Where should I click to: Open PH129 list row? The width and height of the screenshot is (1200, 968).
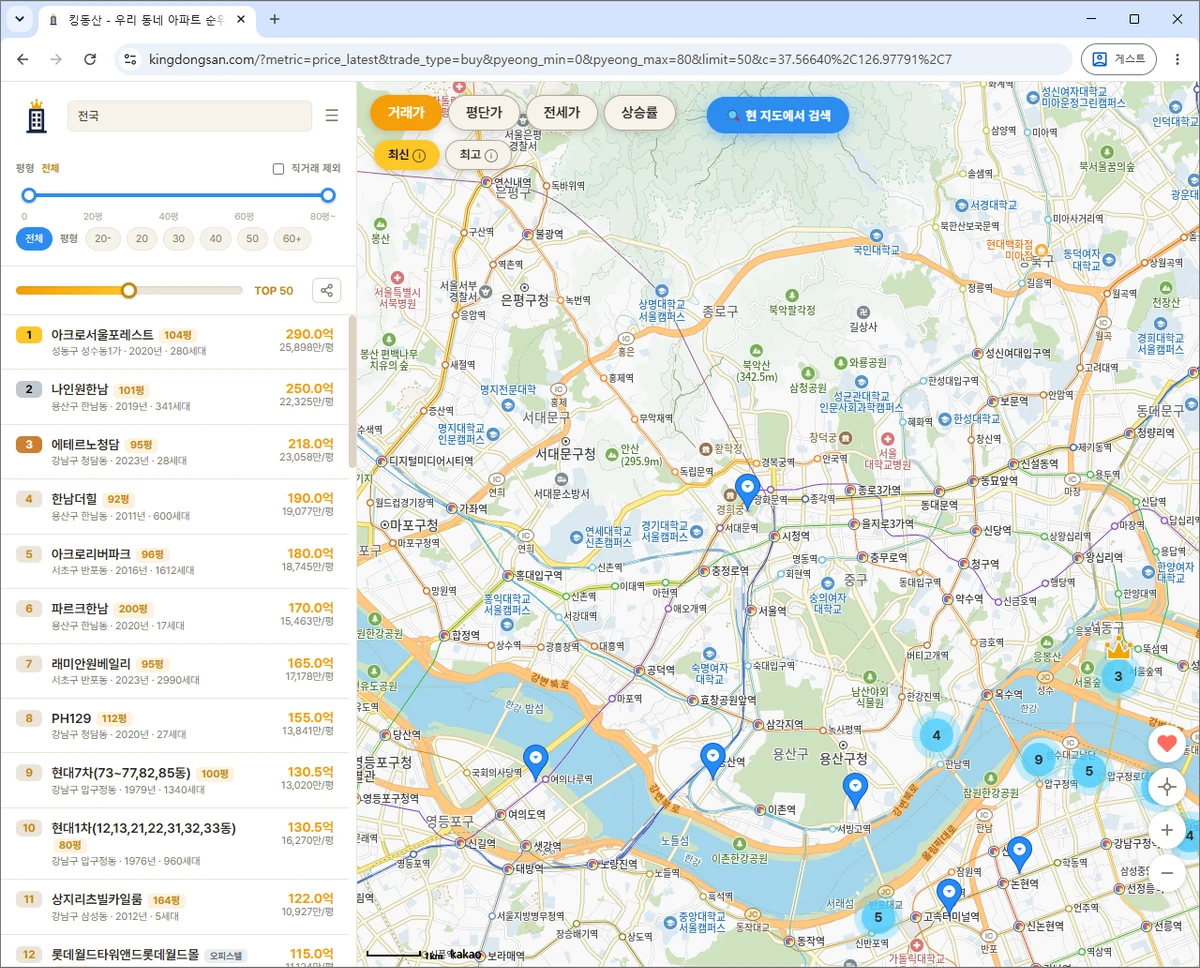(x=175, y=725)
